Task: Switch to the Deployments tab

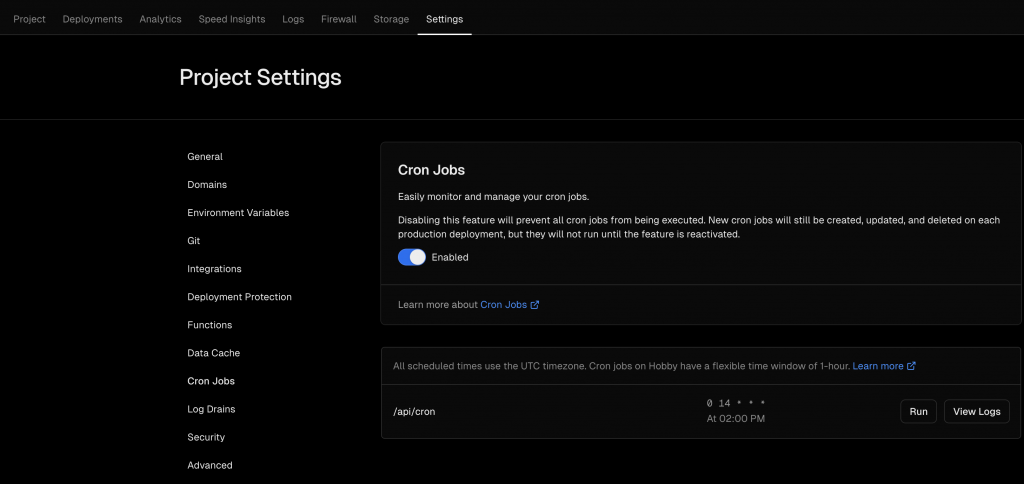Action: [x=92, y=19]
